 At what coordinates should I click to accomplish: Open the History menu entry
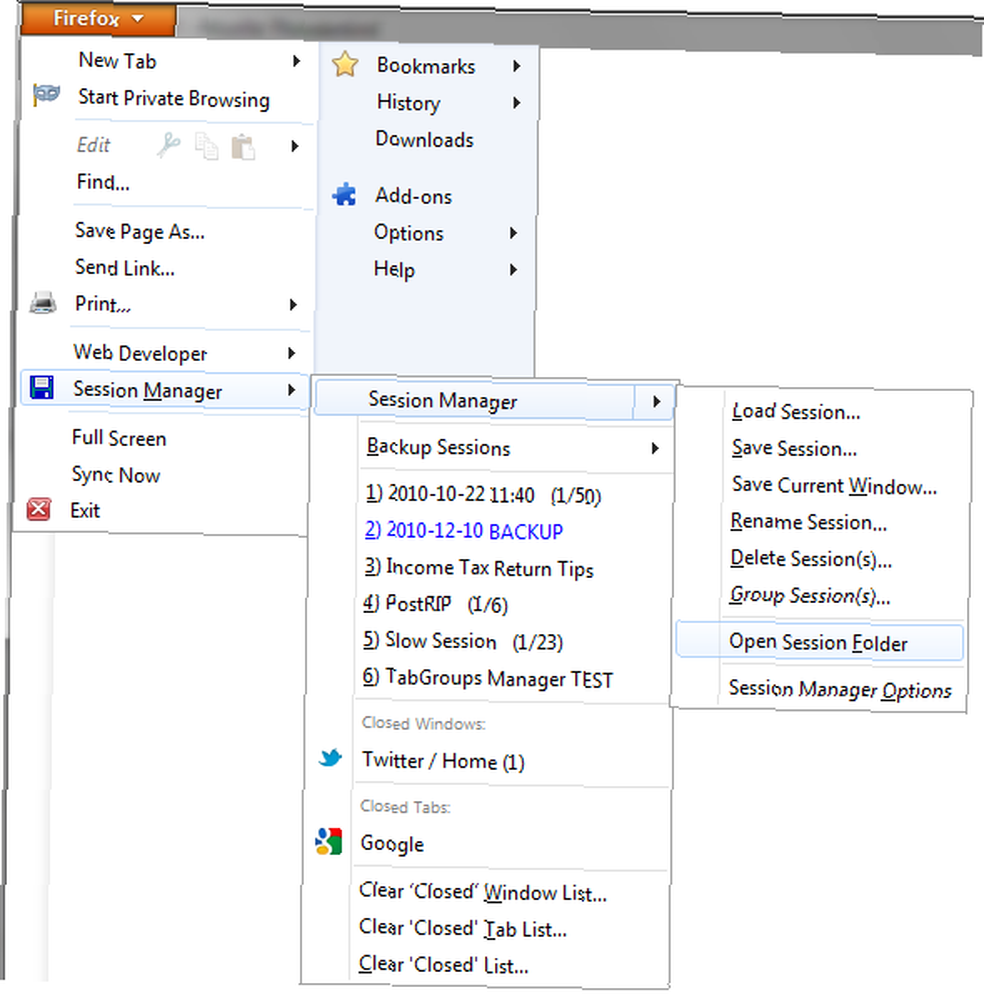click(408, 103)
